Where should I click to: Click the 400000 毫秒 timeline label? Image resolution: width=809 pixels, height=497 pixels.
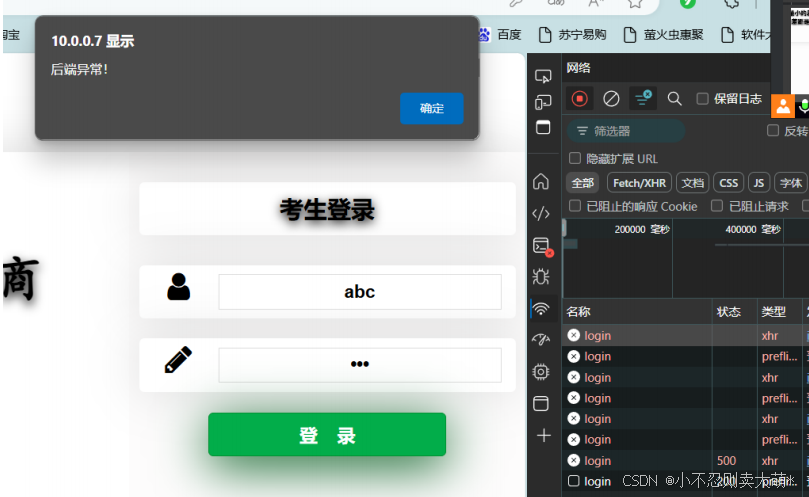click(753, 229)
